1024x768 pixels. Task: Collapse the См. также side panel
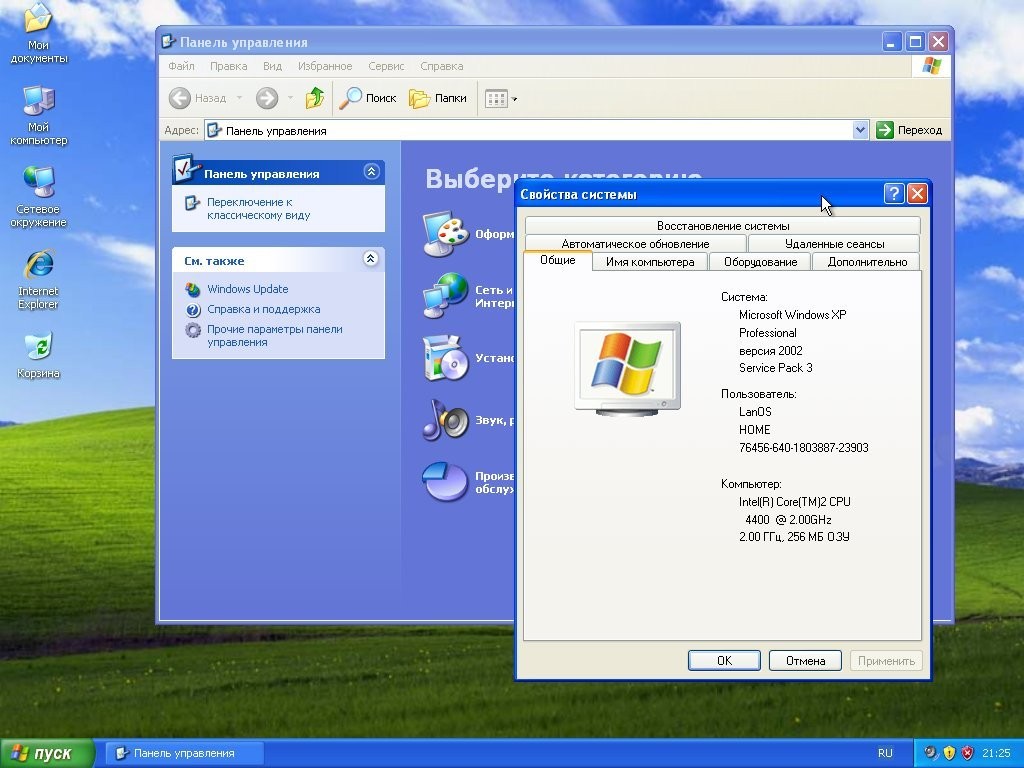pos(370,259)
